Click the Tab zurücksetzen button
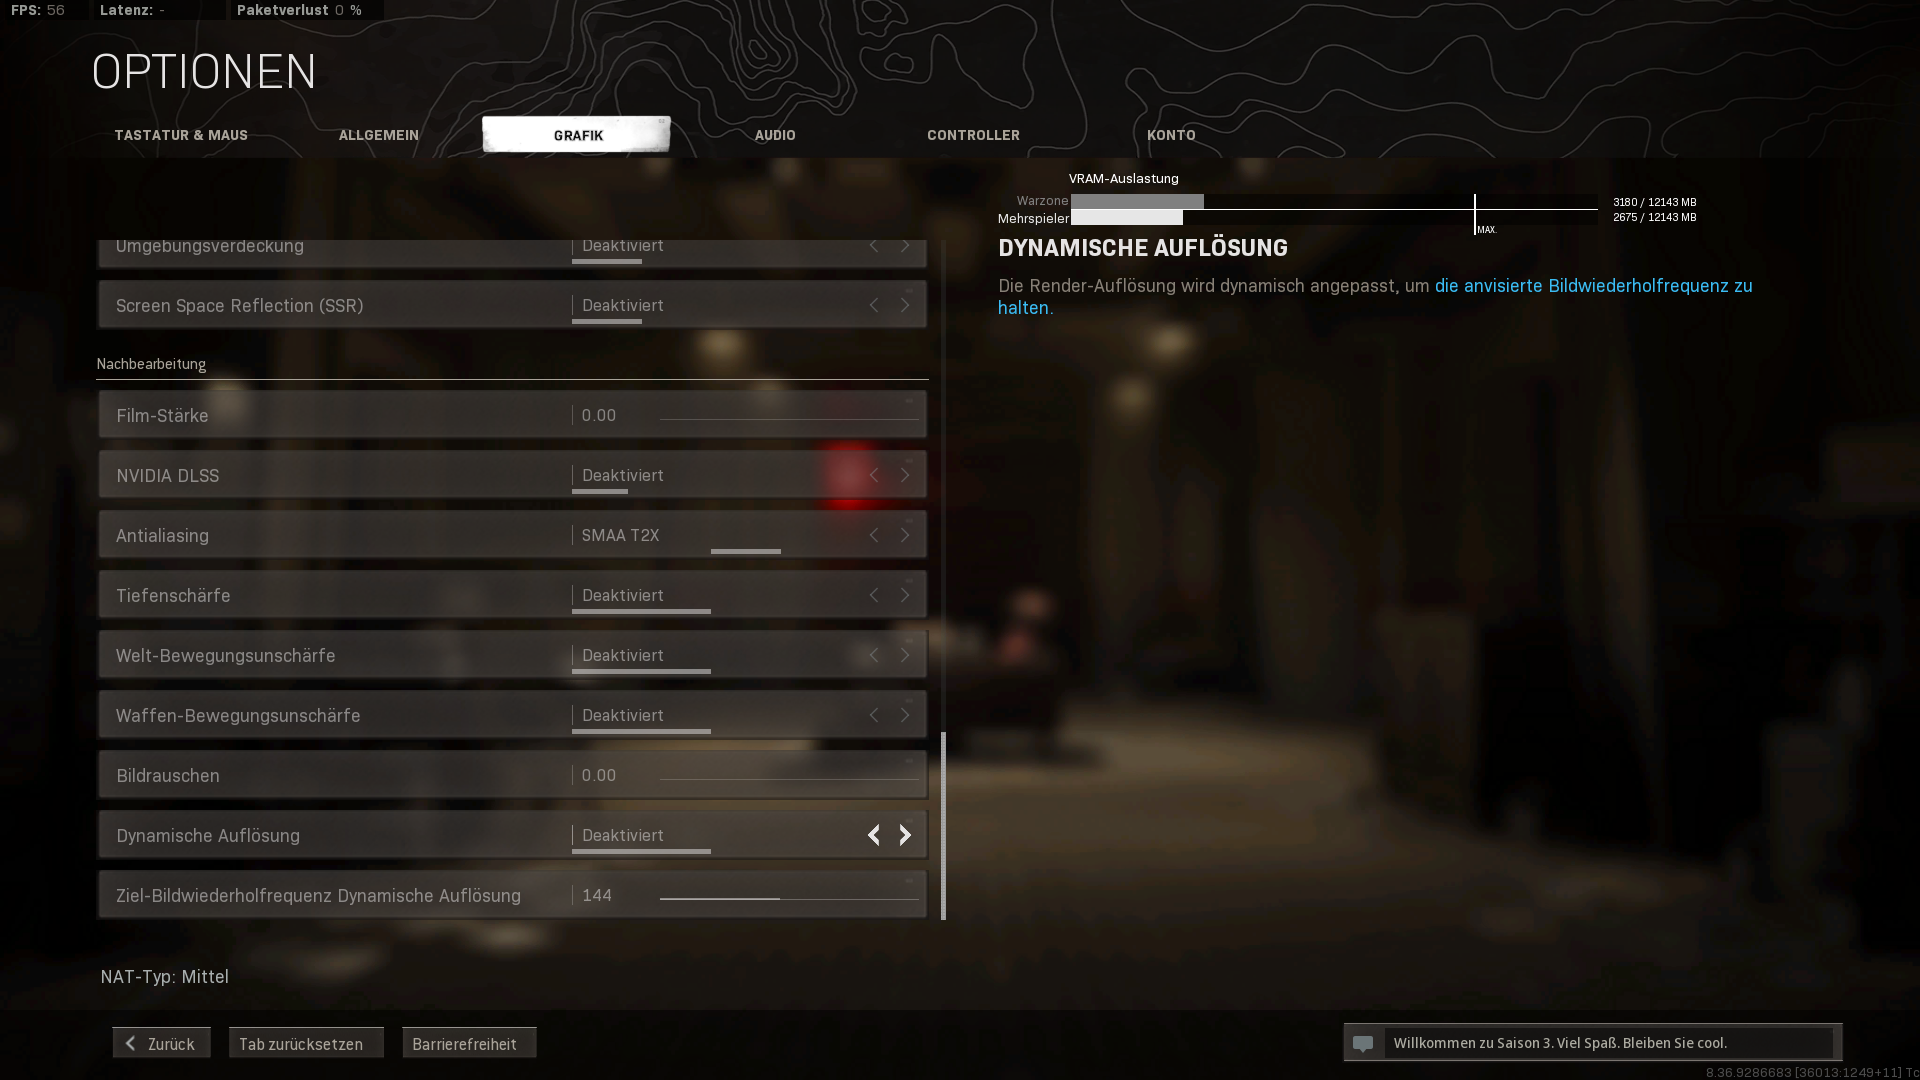The height and width of the screenshot is (1080, 1920). pos(306,1043)
